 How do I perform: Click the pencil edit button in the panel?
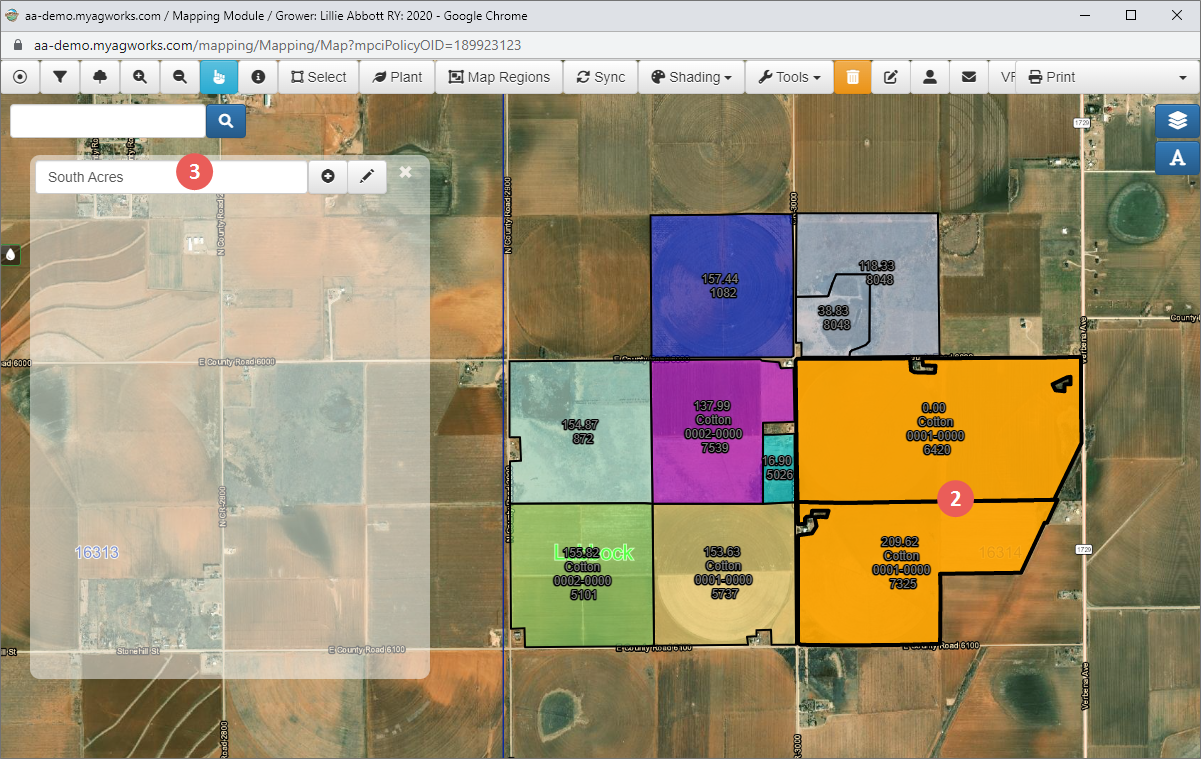coord(367,177)
